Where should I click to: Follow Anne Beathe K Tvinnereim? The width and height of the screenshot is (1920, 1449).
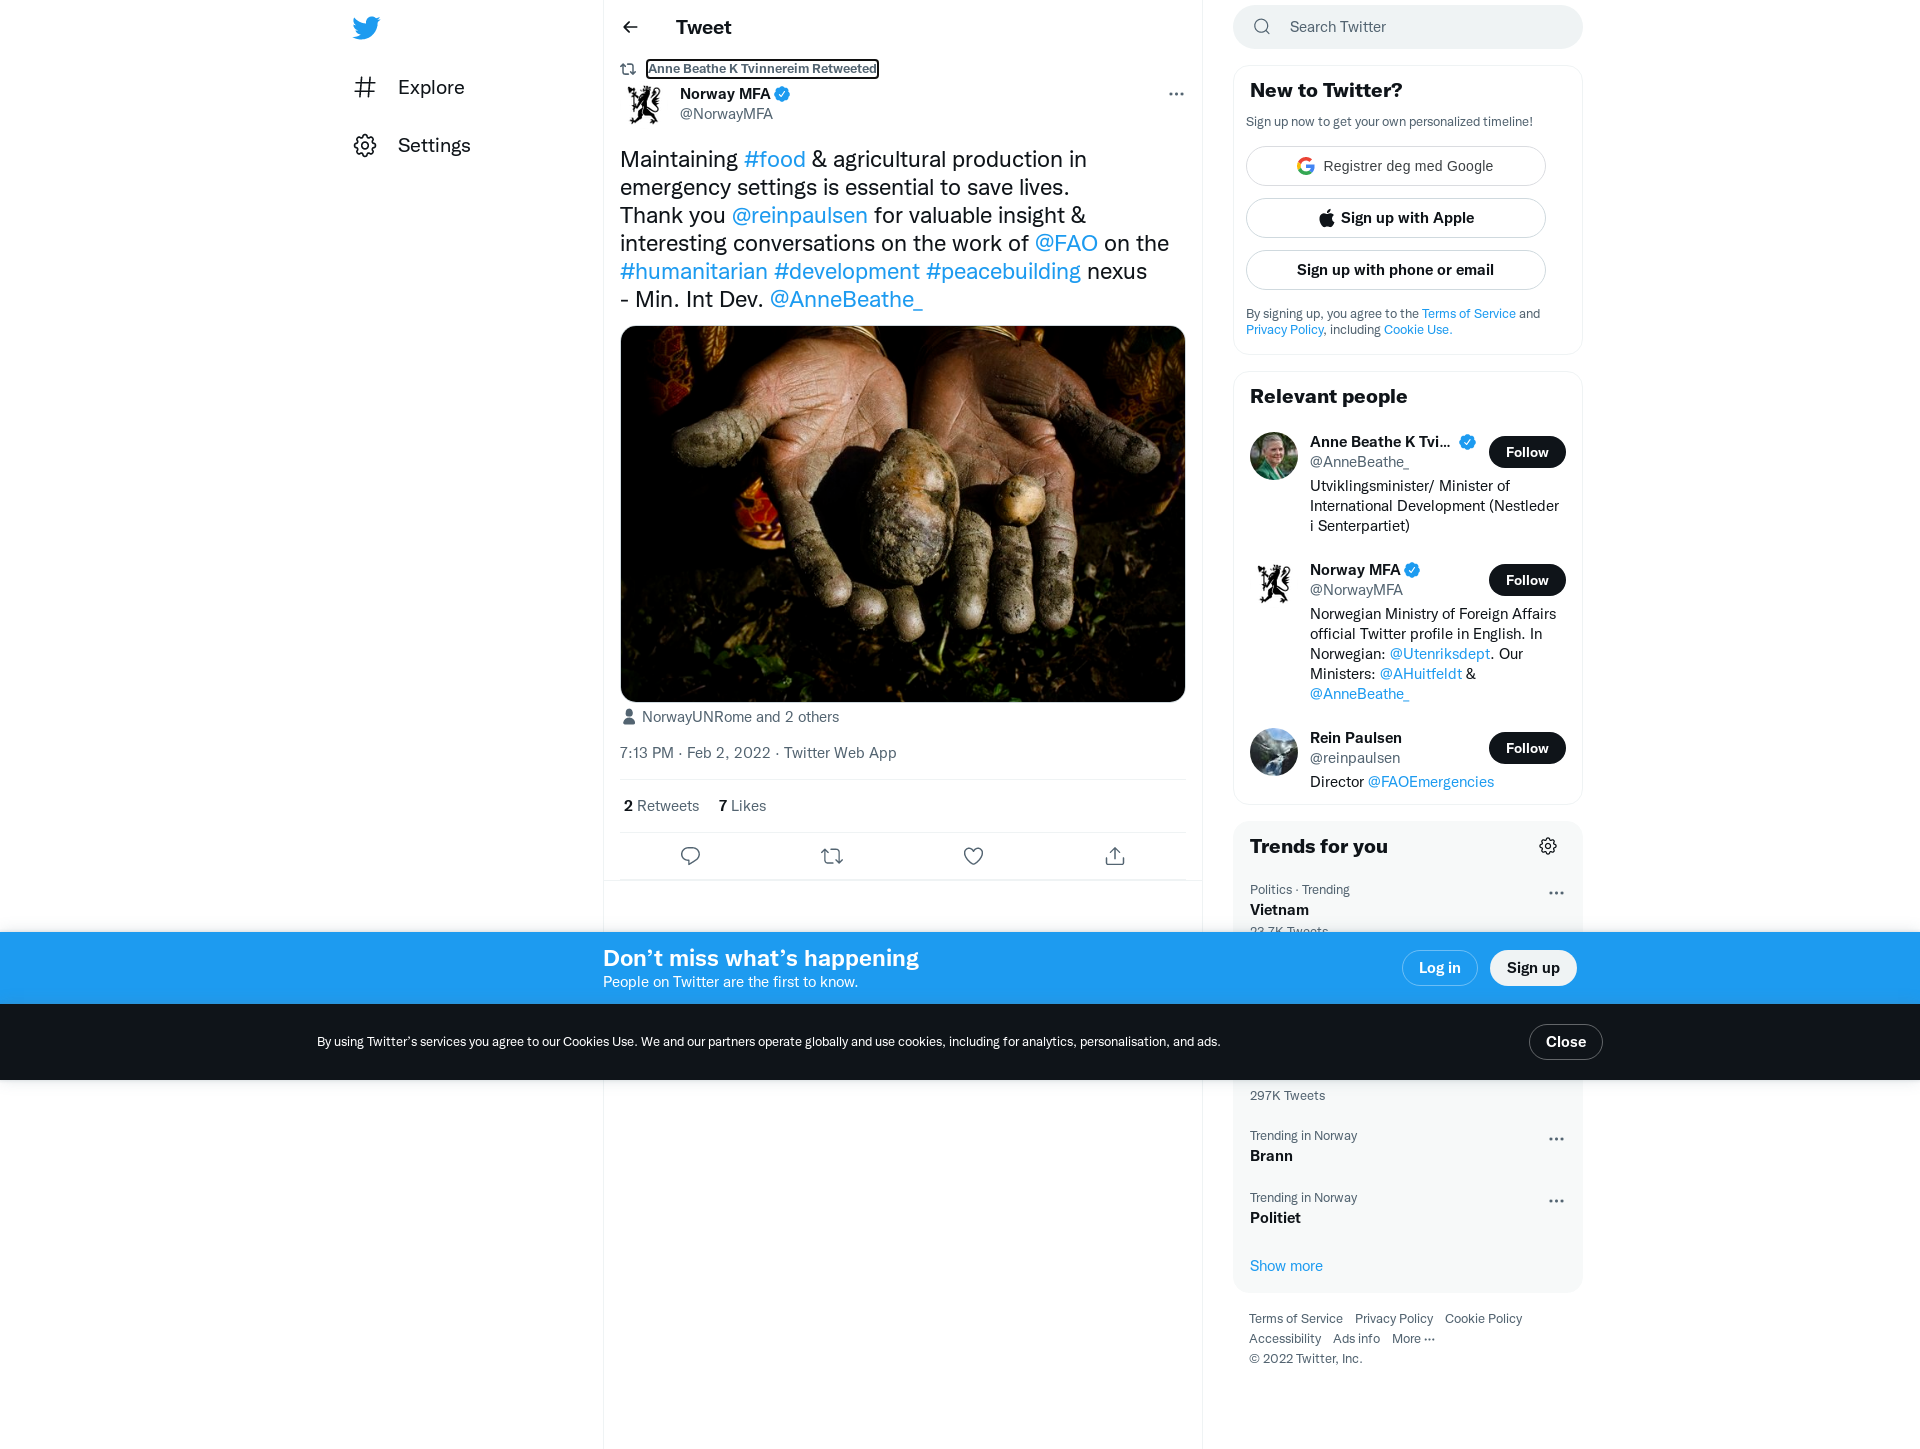[1527, 452]
